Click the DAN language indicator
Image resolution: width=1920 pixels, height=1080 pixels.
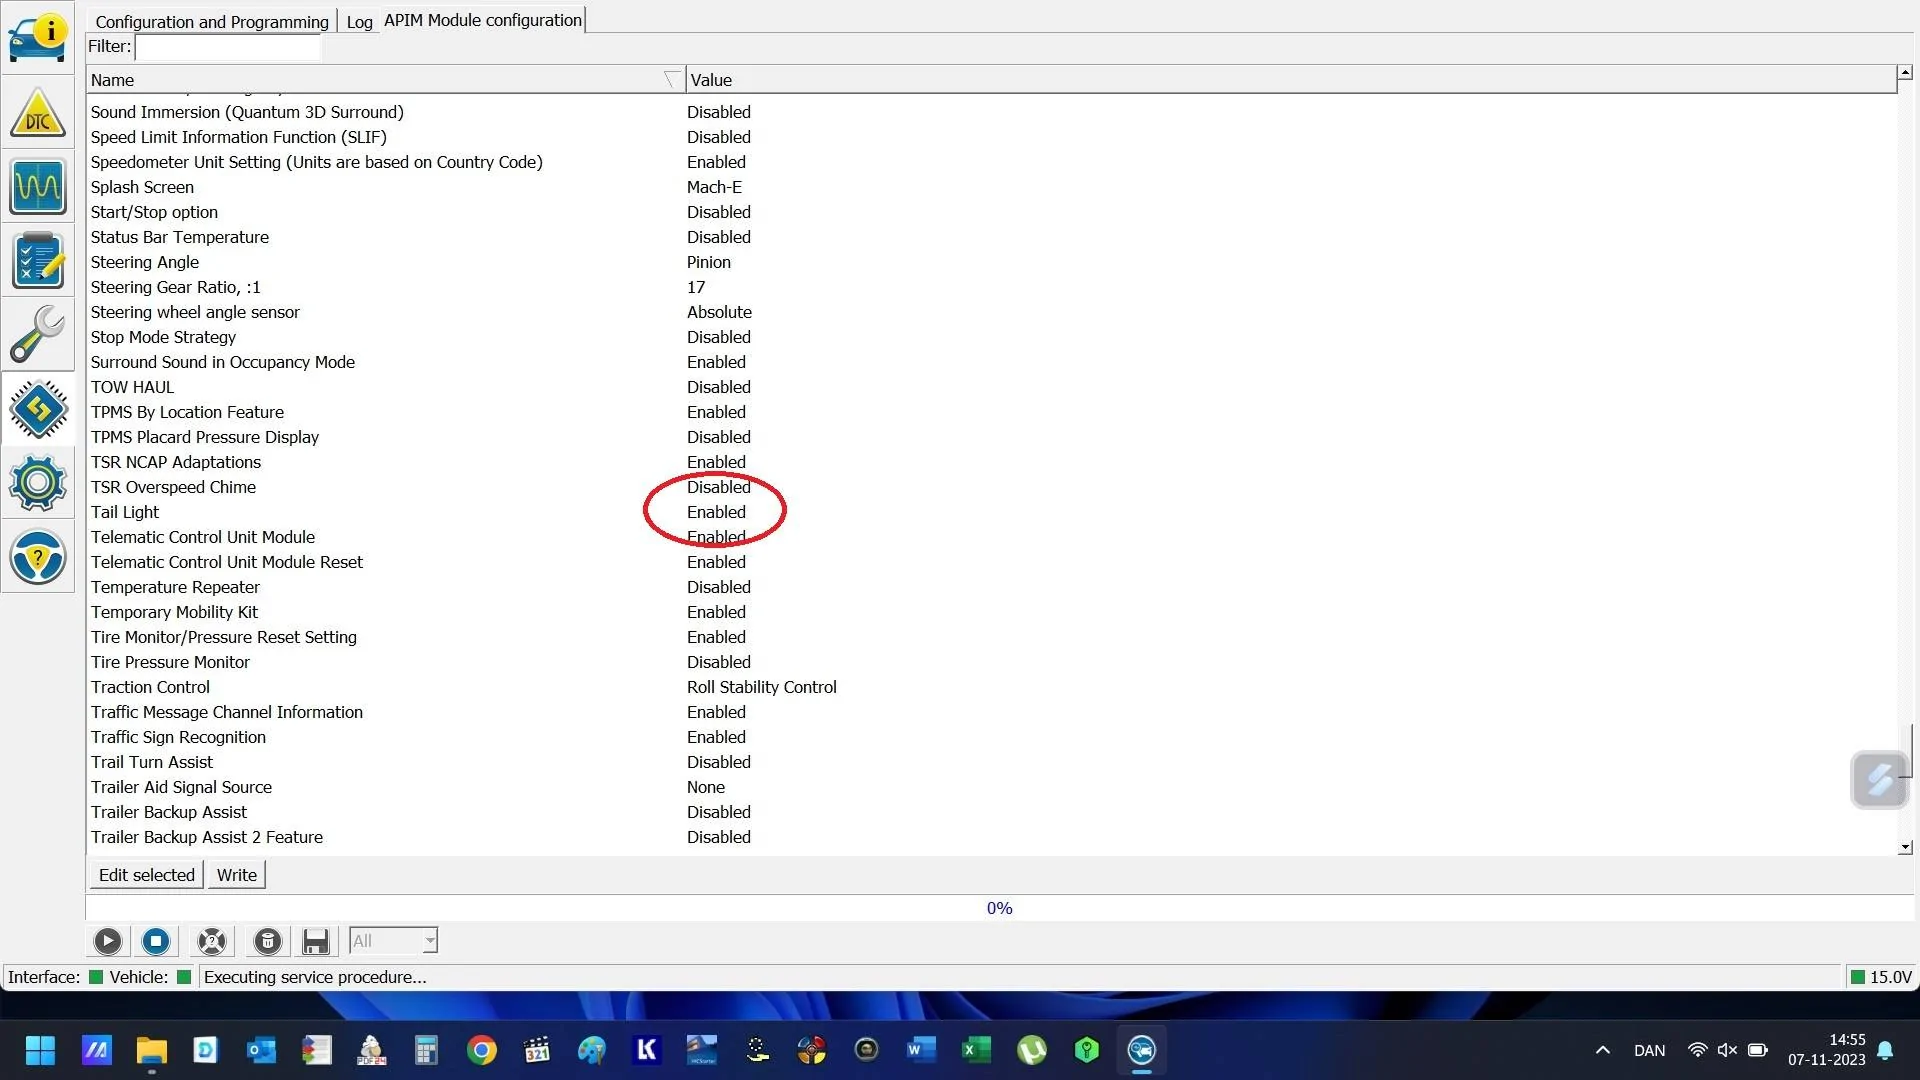tap(1649, 1050)
